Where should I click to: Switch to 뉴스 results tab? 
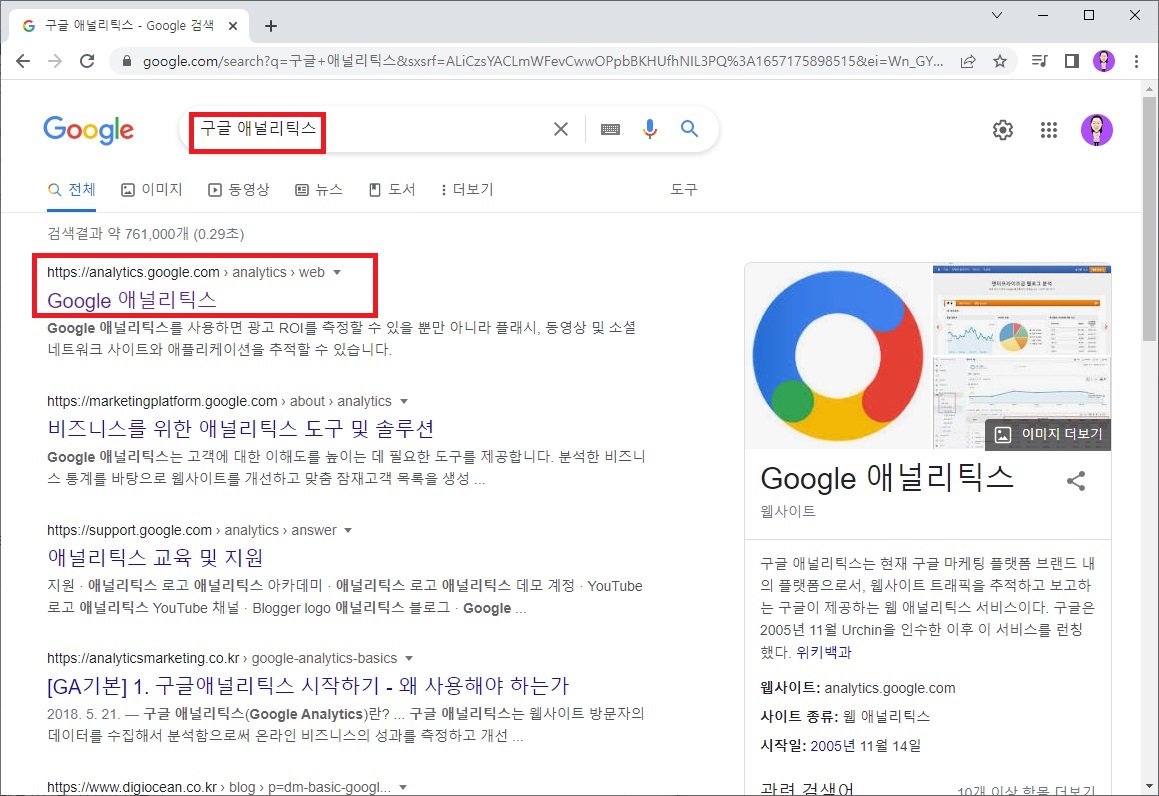(x=319, y=190)
